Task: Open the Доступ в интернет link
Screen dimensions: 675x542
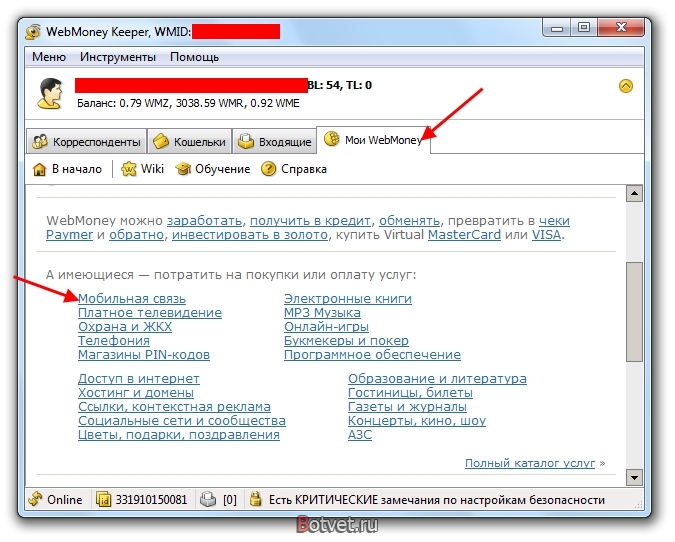Action: (139, 379)
